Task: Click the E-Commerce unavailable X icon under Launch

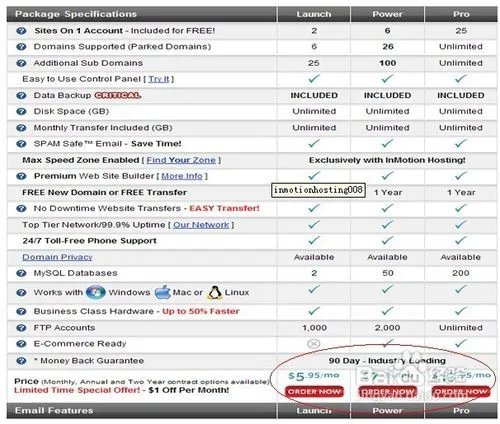Action: (x=314, y=344)
